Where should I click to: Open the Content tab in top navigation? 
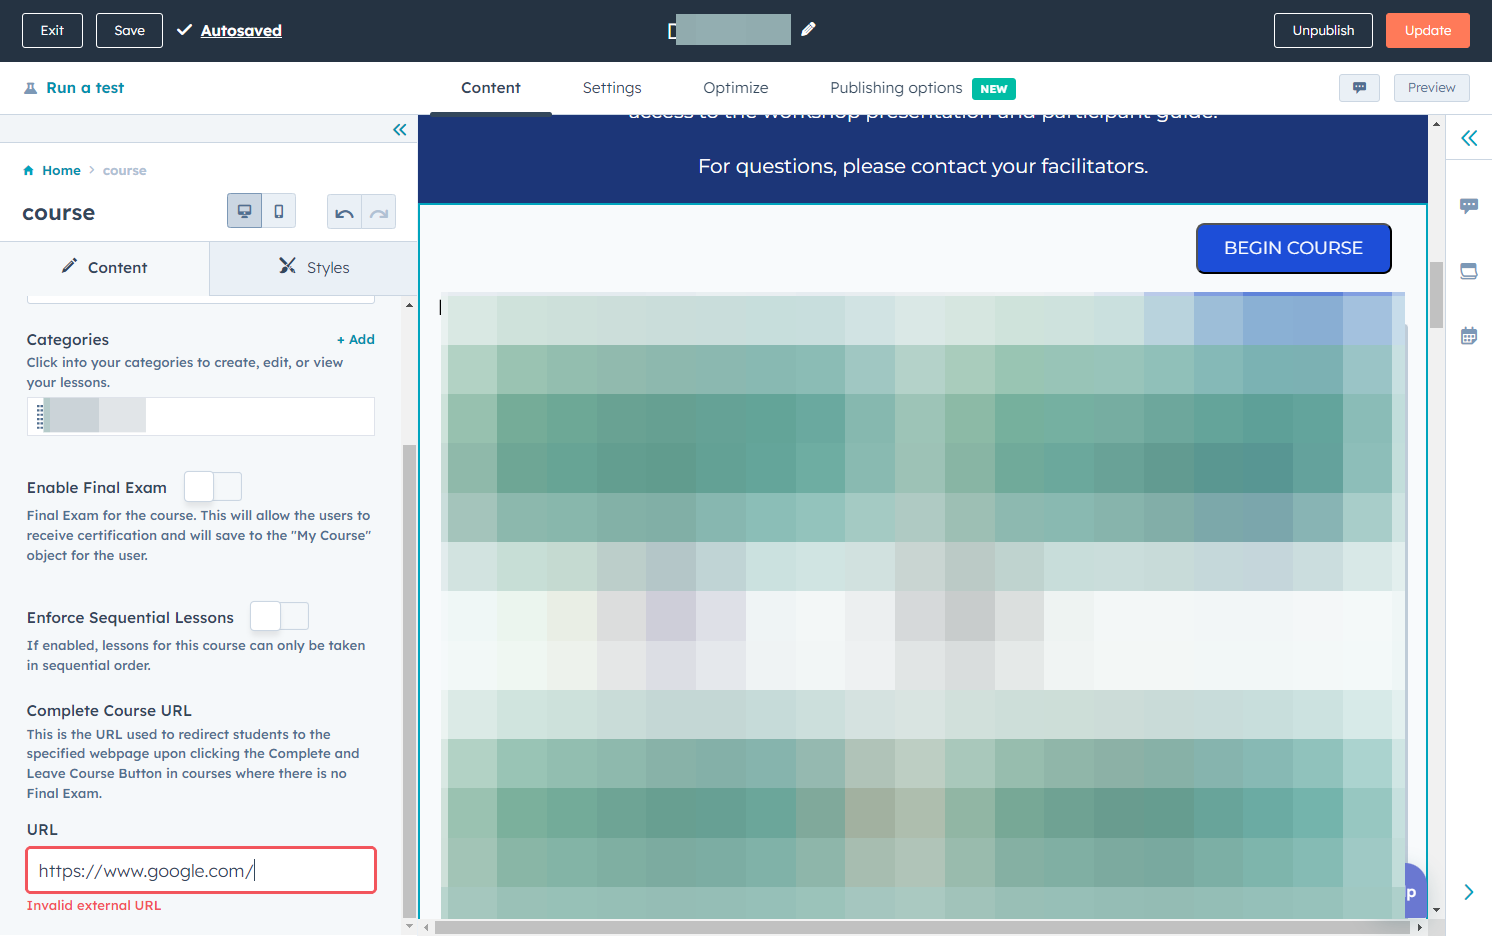click(491, 88)
